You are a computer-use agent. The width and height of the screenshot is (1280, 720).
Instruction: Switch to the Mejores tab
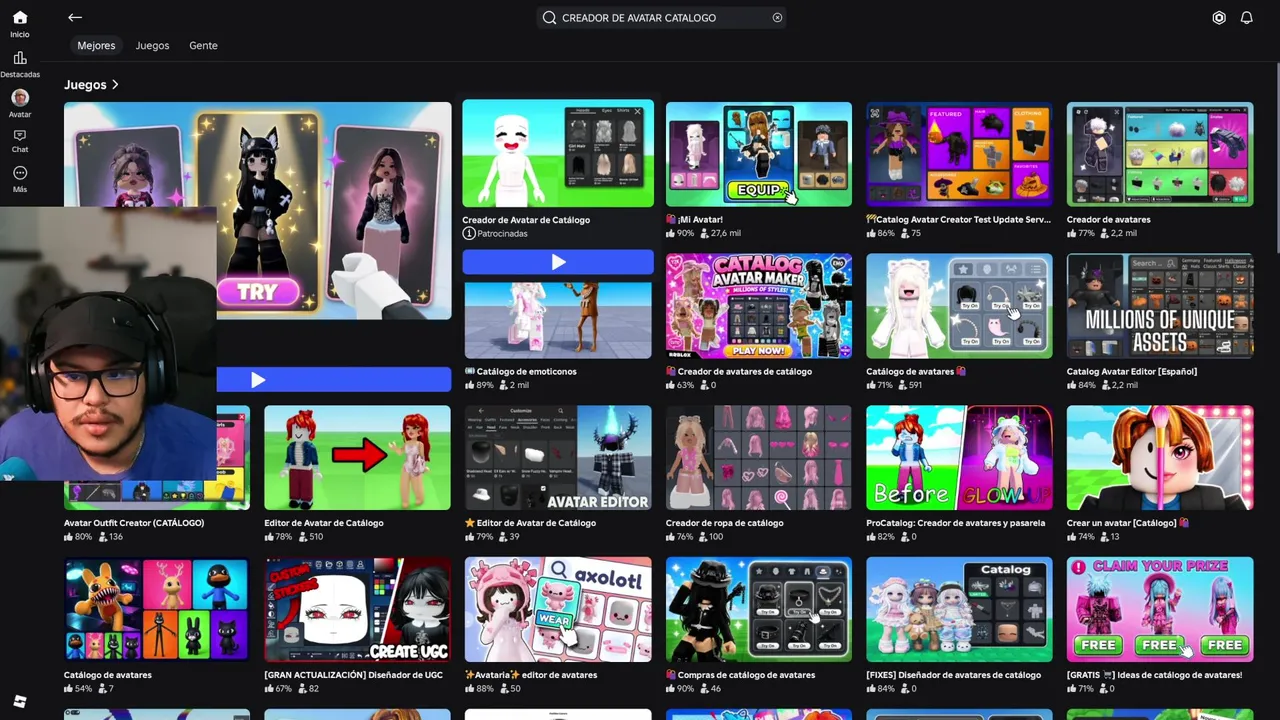click(x=96, y=45)
